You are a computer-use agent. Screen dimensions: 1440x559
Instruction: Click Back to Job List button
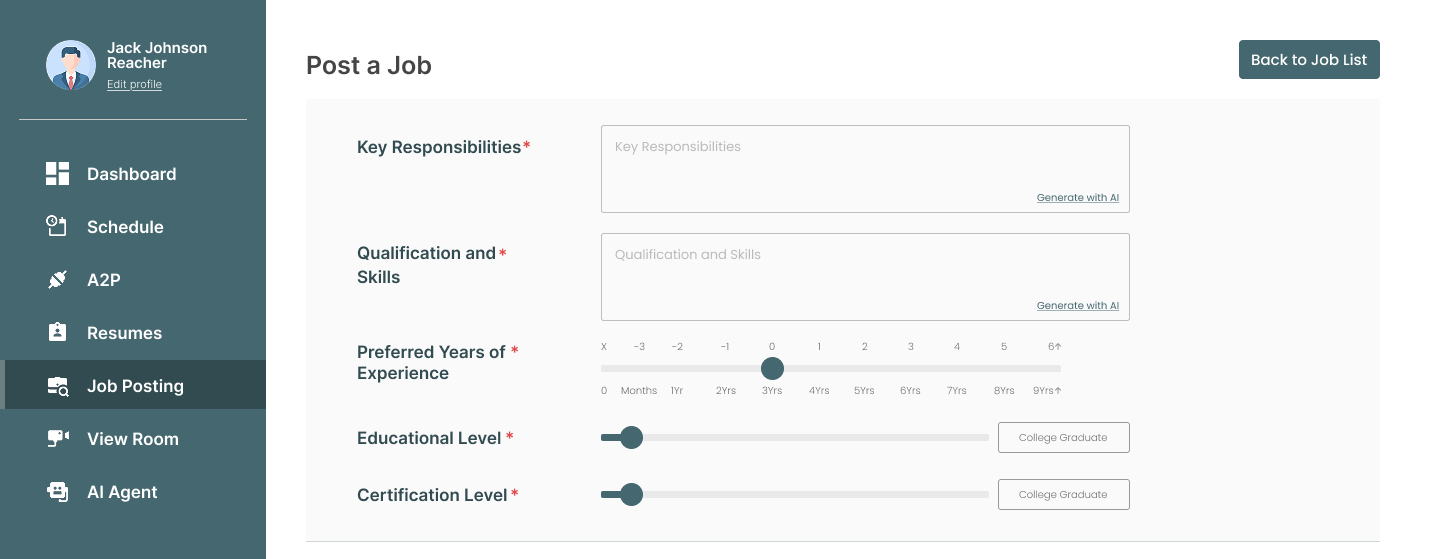(1309, 60)
